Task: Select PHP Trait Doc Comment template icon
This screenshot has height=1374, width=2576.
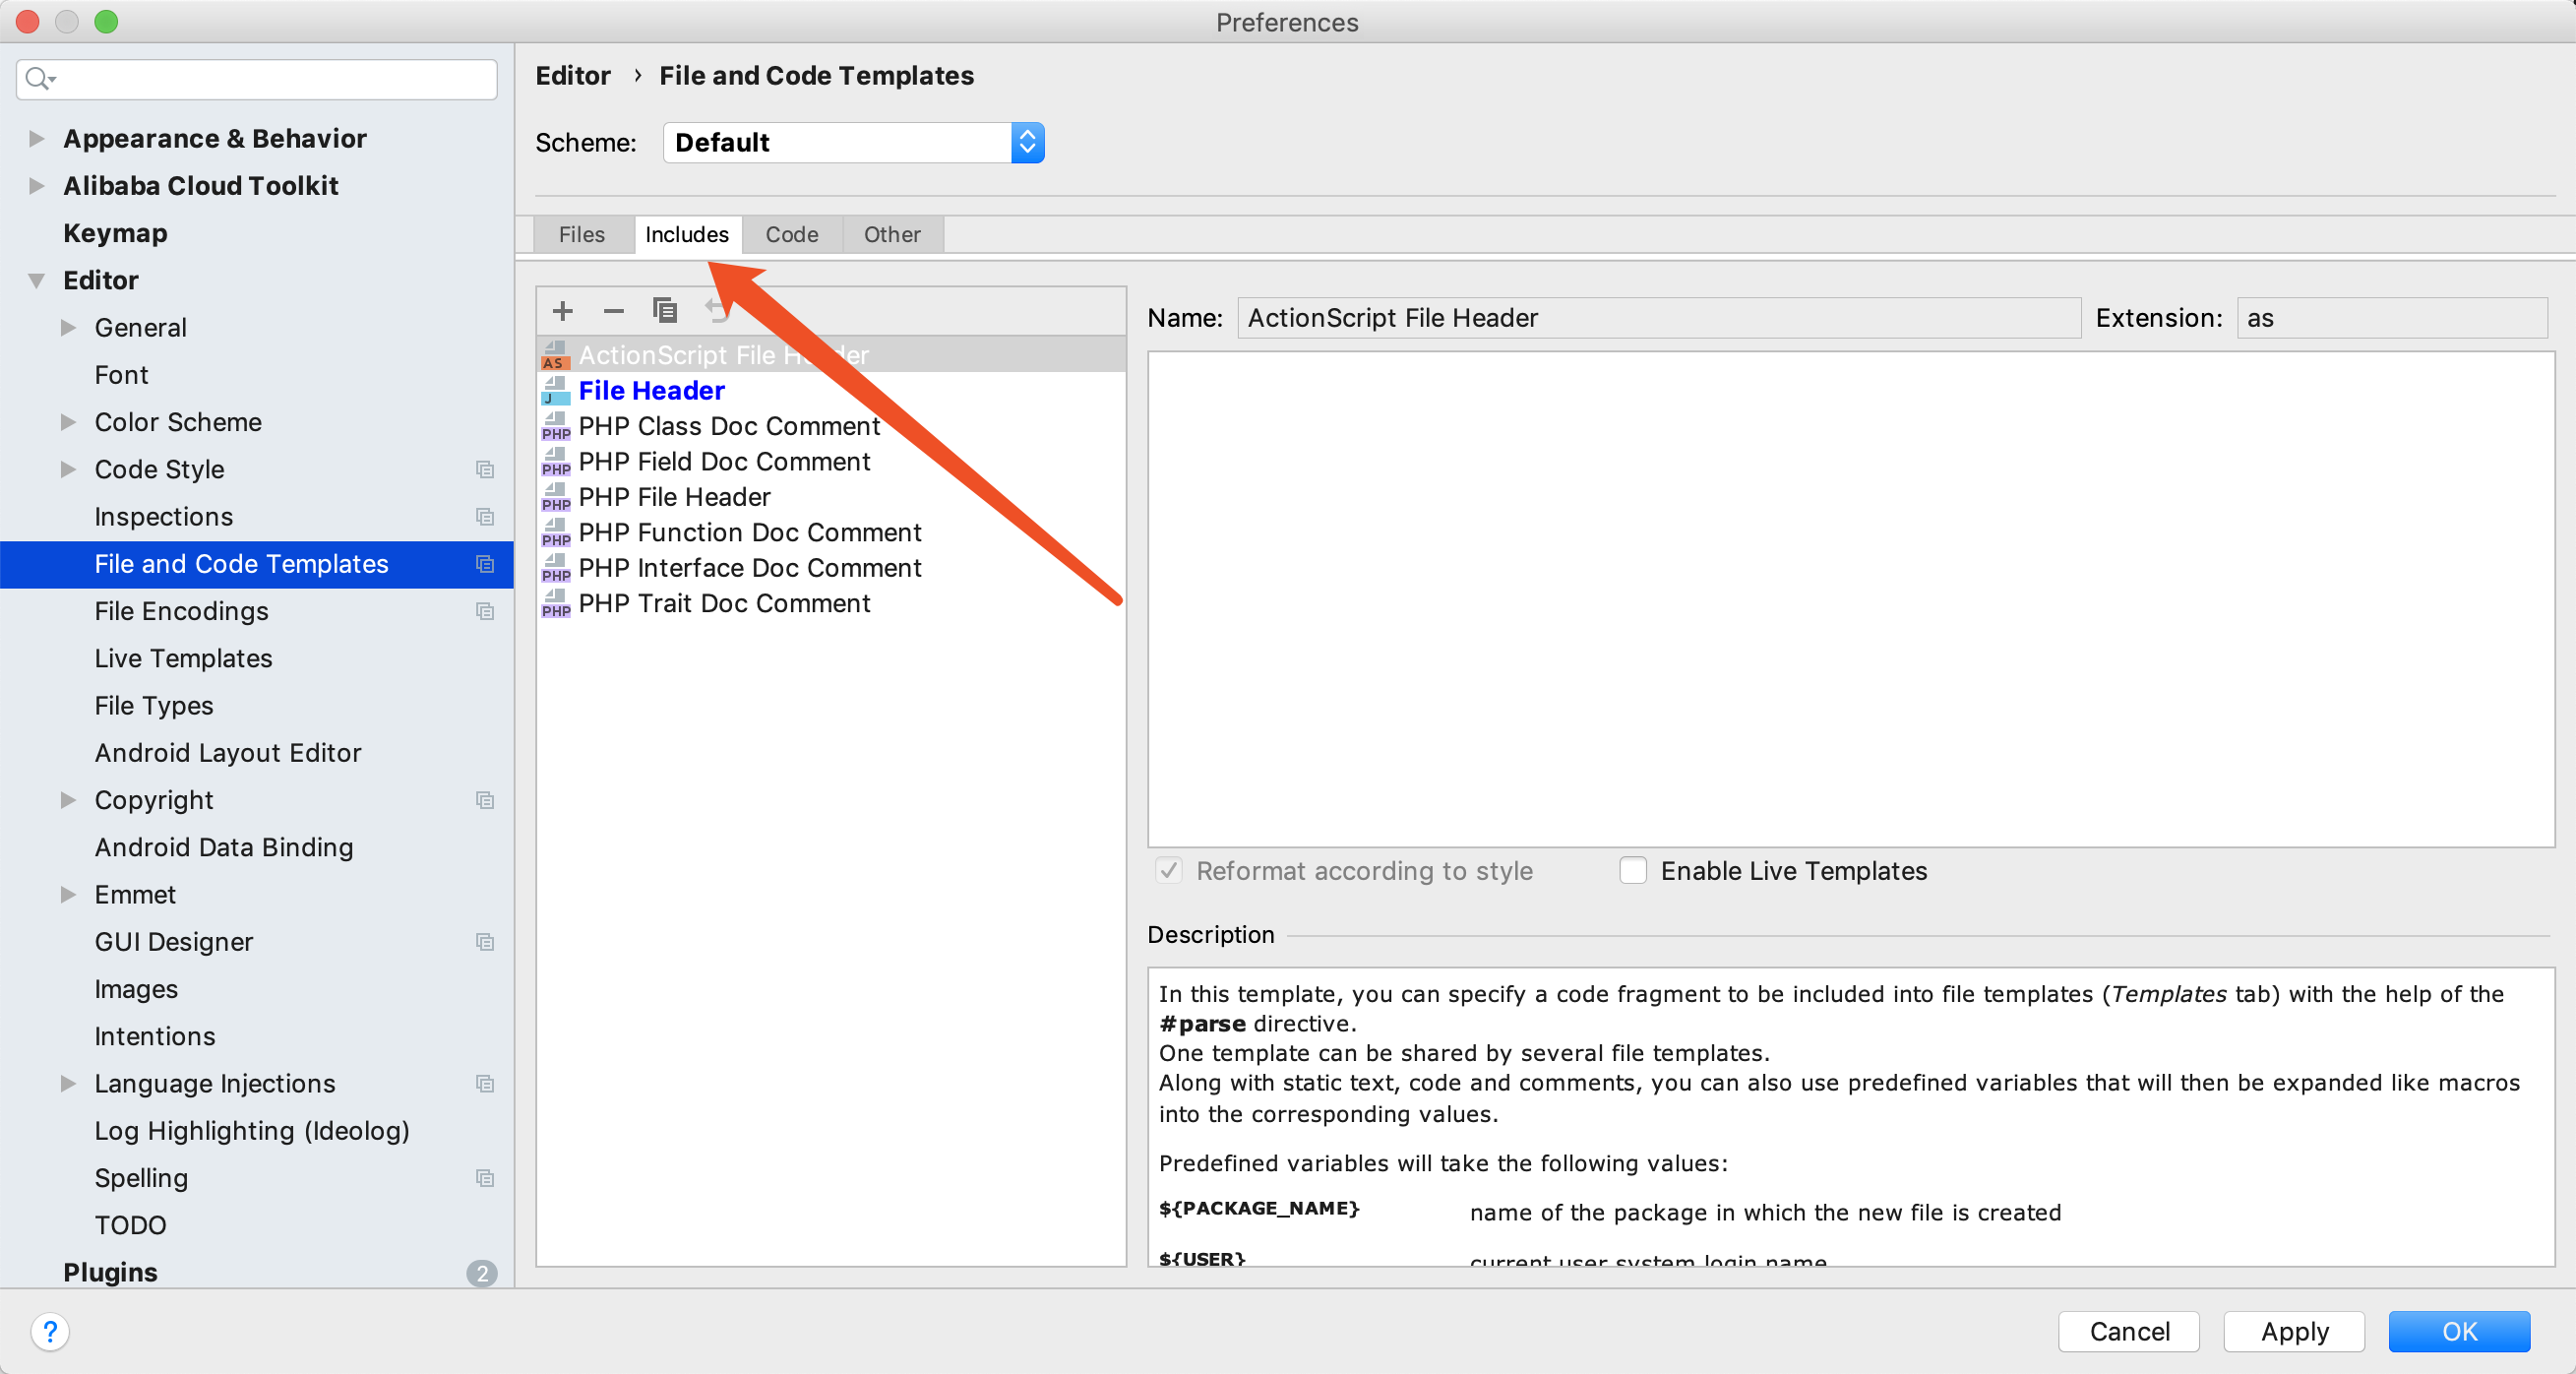Action: [x=556, y=603]
